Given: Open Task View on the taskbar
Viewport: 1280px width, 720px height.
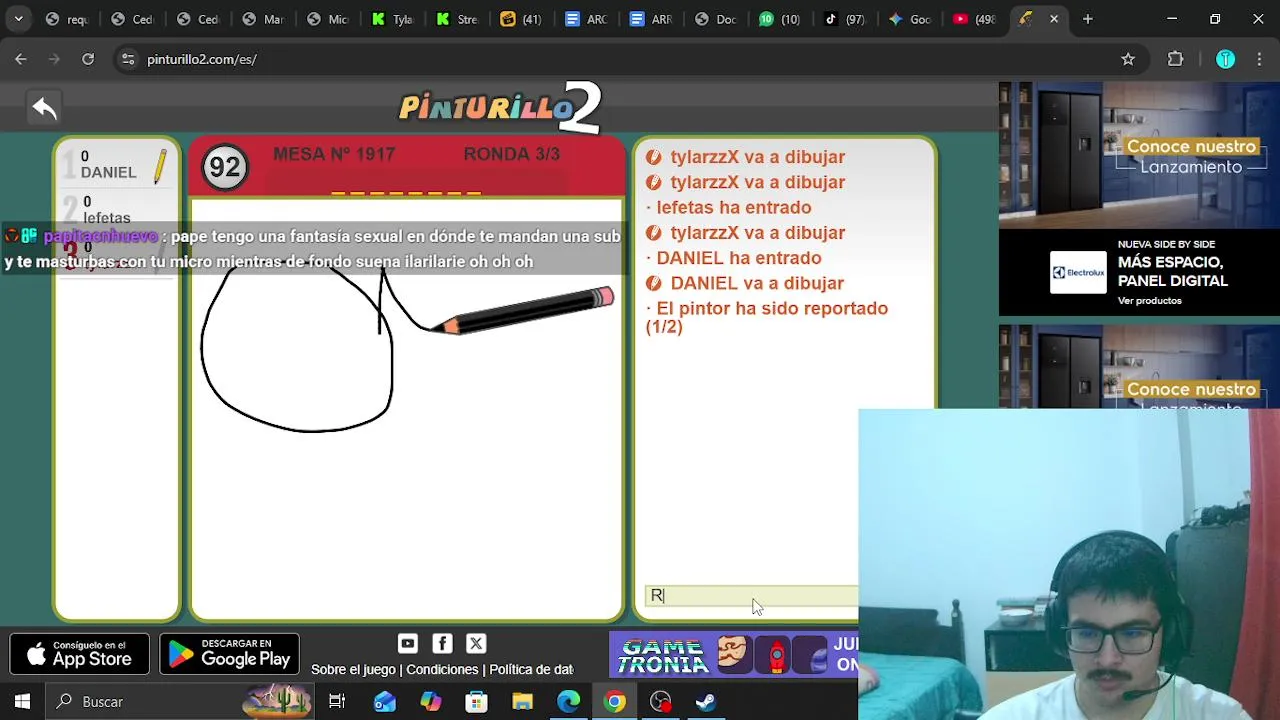Looking at the screenshot, I should [x=337, y=701].
